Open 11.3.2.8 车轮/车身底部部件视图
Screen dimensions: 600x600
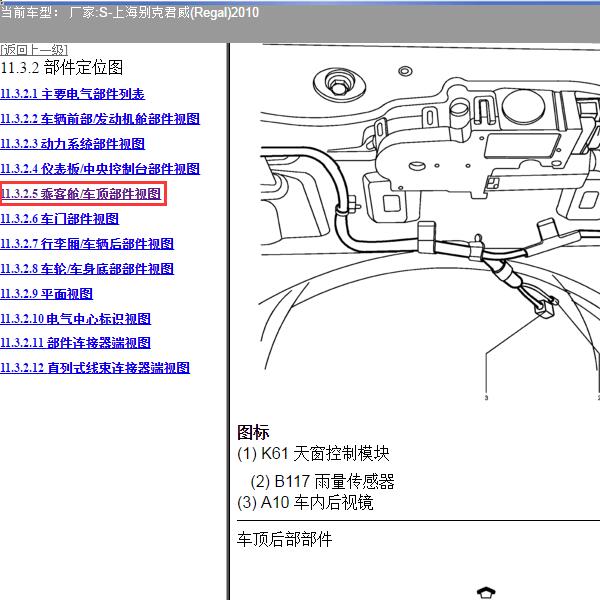pyautogui.click(x=87, y=269)
